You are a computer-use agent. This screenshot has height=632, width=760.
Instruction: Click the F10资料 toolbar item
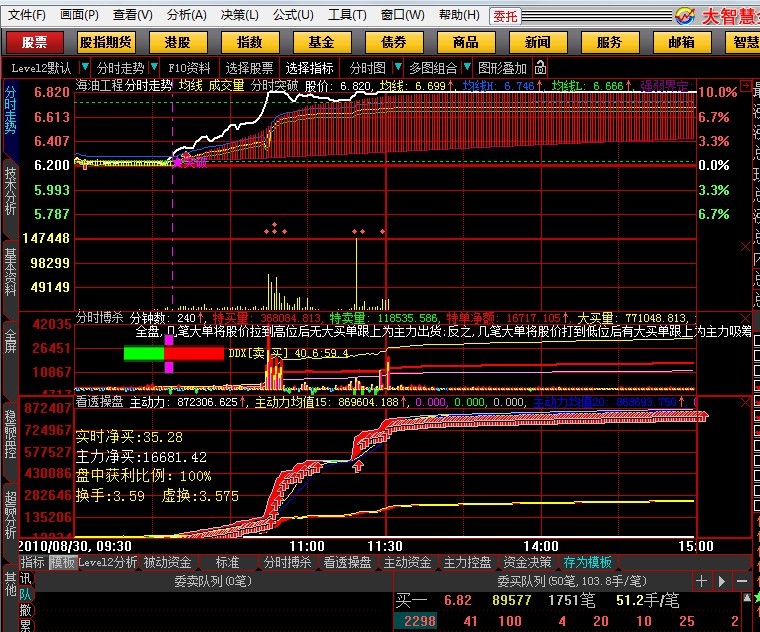click(189, 68)
